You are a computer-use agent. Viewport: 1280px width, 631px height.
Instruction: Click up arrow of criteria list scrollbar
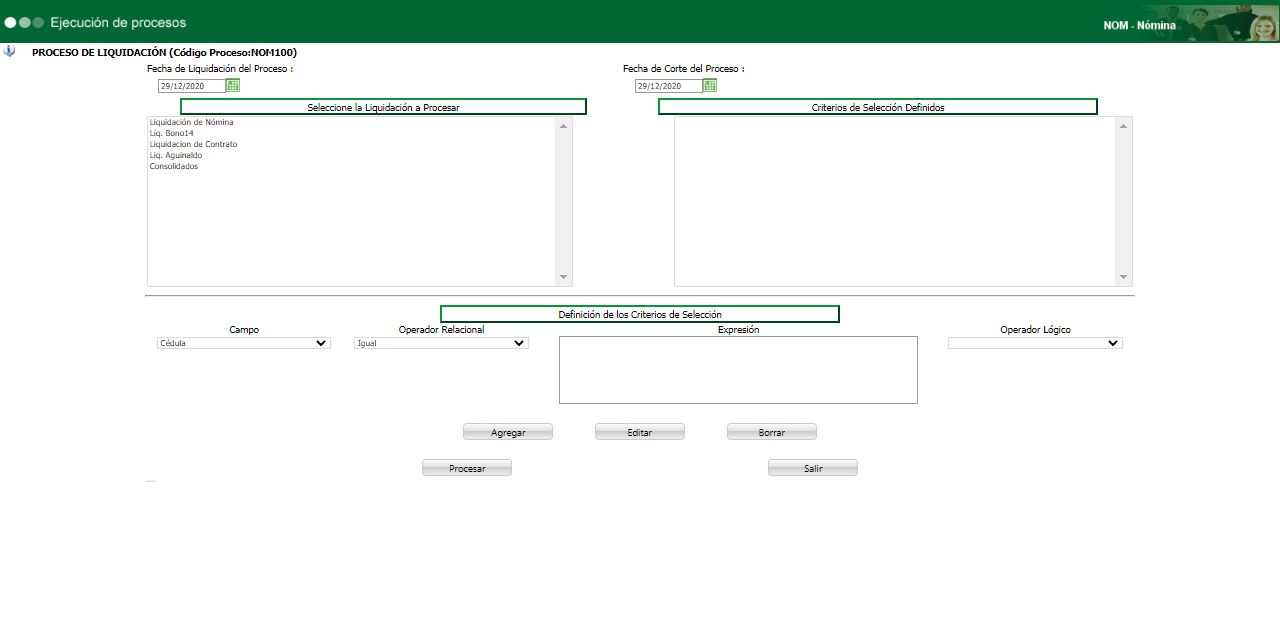(1124, 126)
